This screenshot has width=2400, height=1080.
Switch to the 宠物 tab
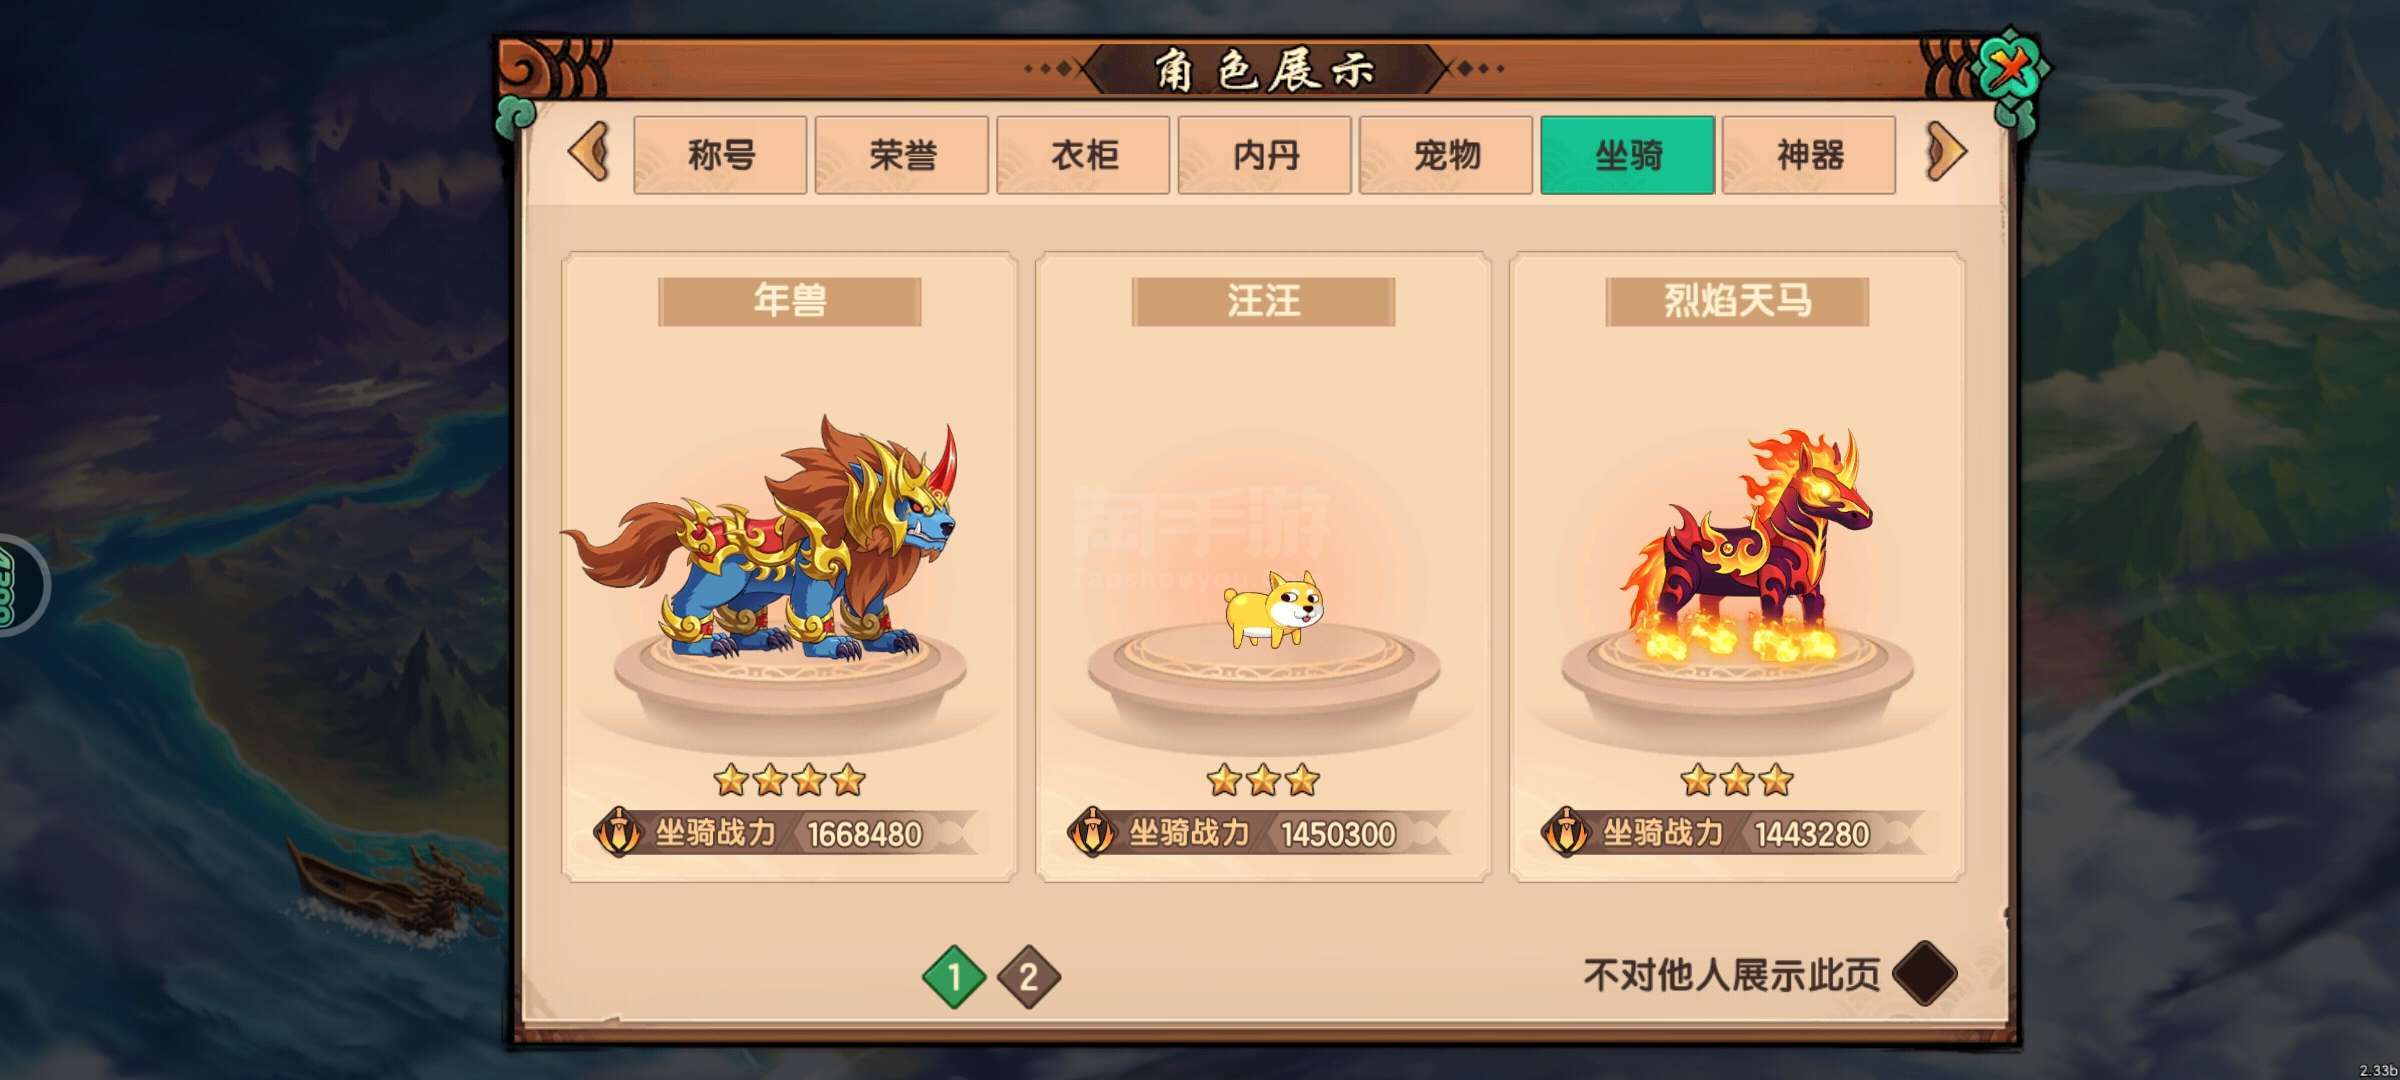1446,155
